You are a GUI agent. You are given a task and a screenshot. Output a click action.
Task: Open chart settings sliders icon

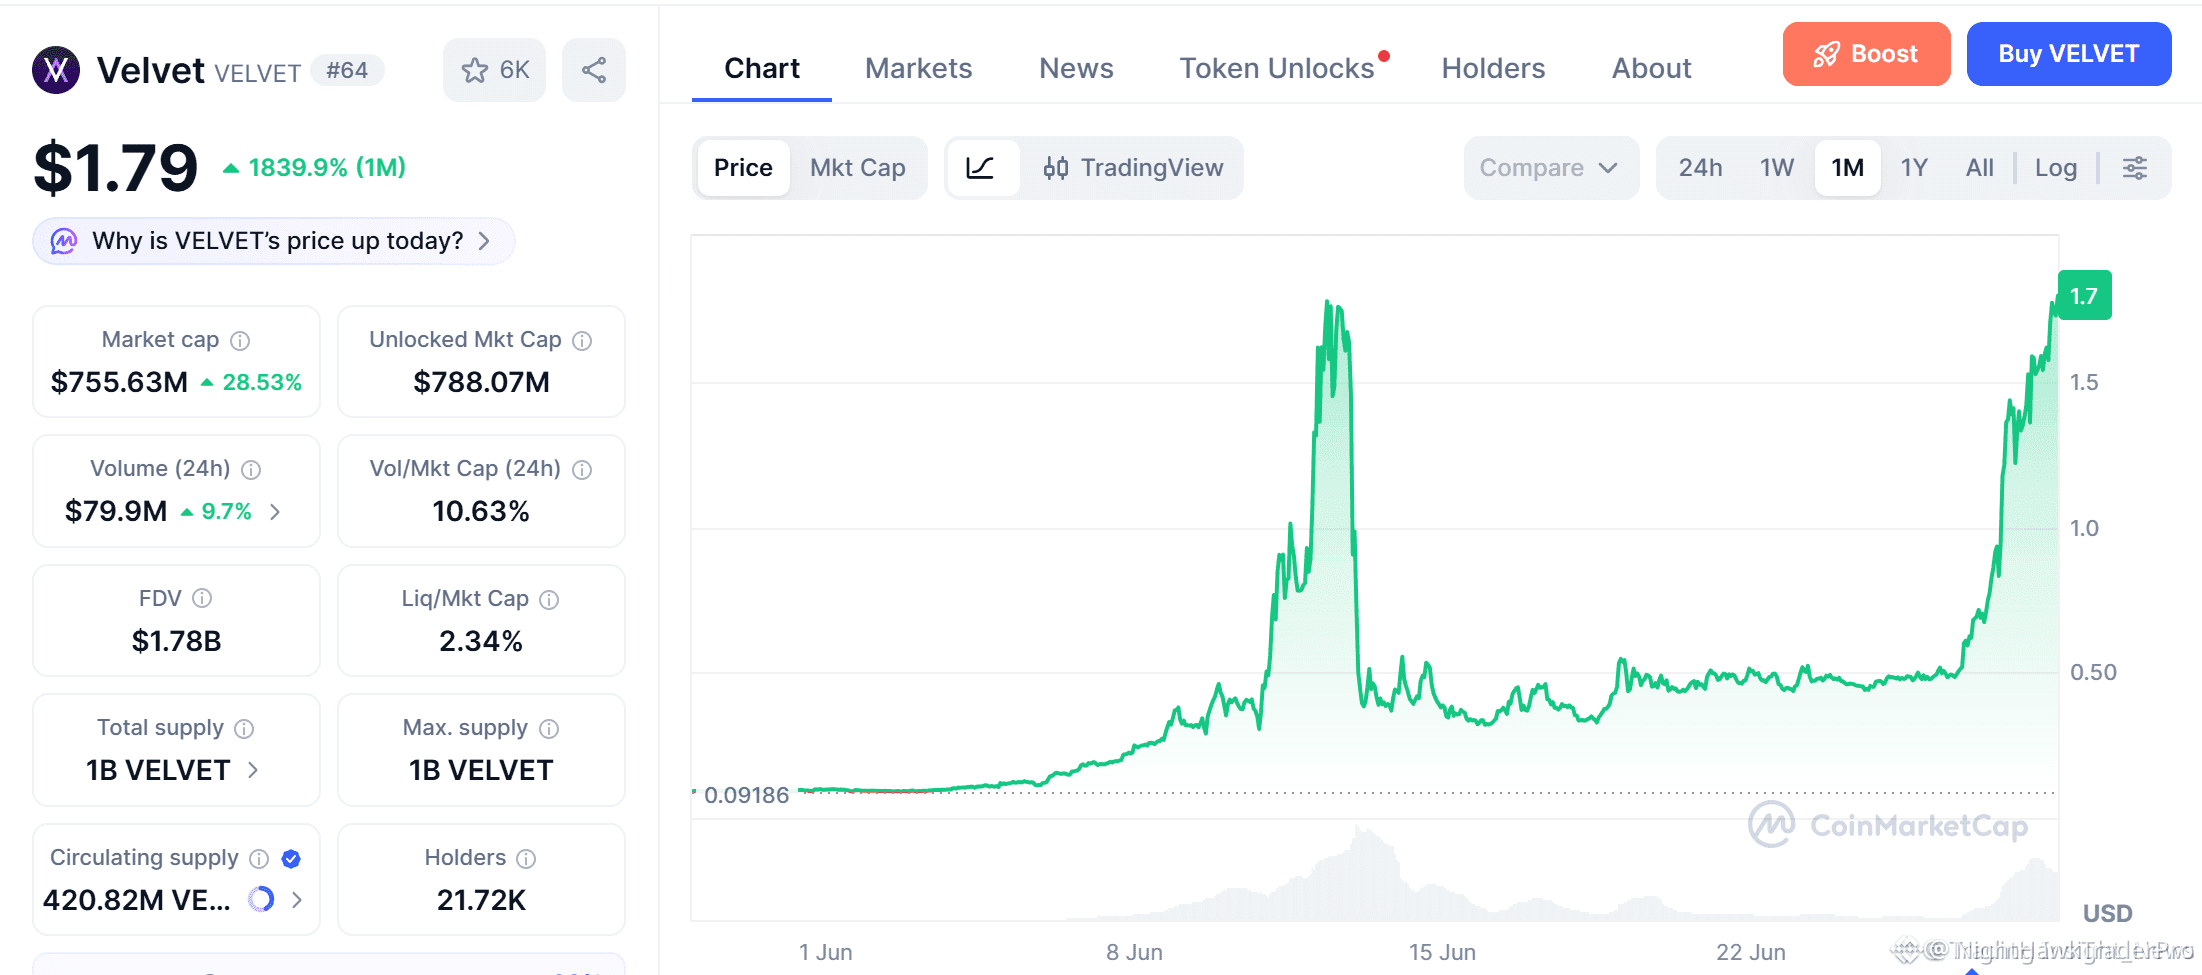point(2135,168)
